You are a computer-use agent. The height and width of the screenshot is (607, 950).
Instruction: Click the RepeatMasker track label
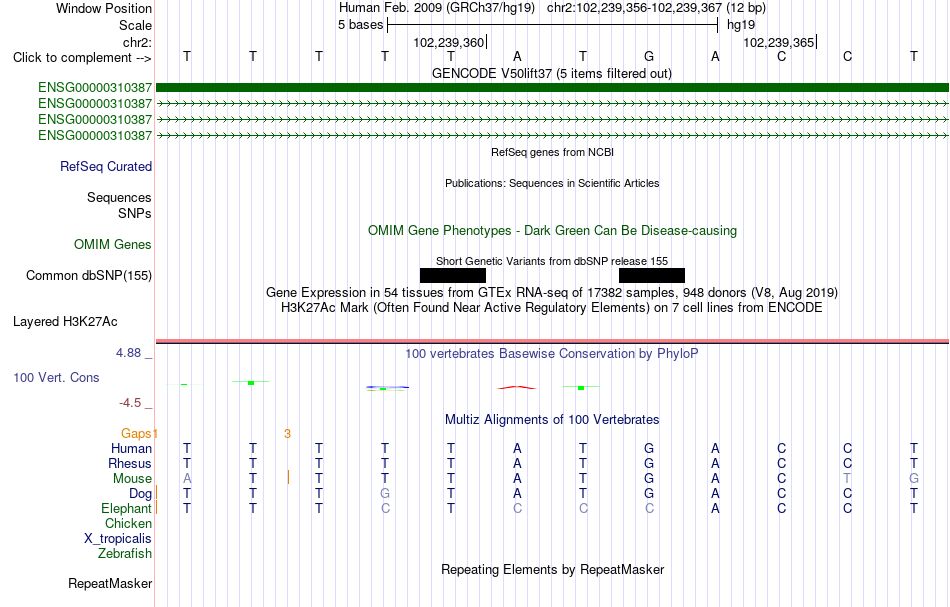point(110,583)
